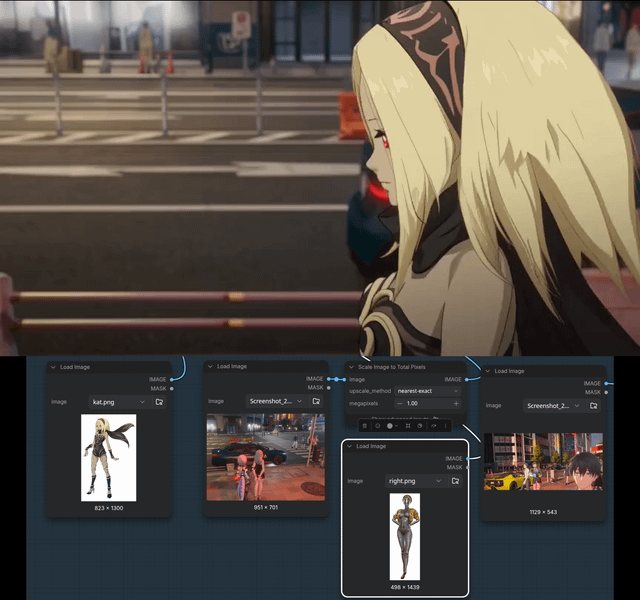The width and height of the screenshot is (640, 600).
Task: Click the Load Image title of kat.png node
Action: [75, 367]
